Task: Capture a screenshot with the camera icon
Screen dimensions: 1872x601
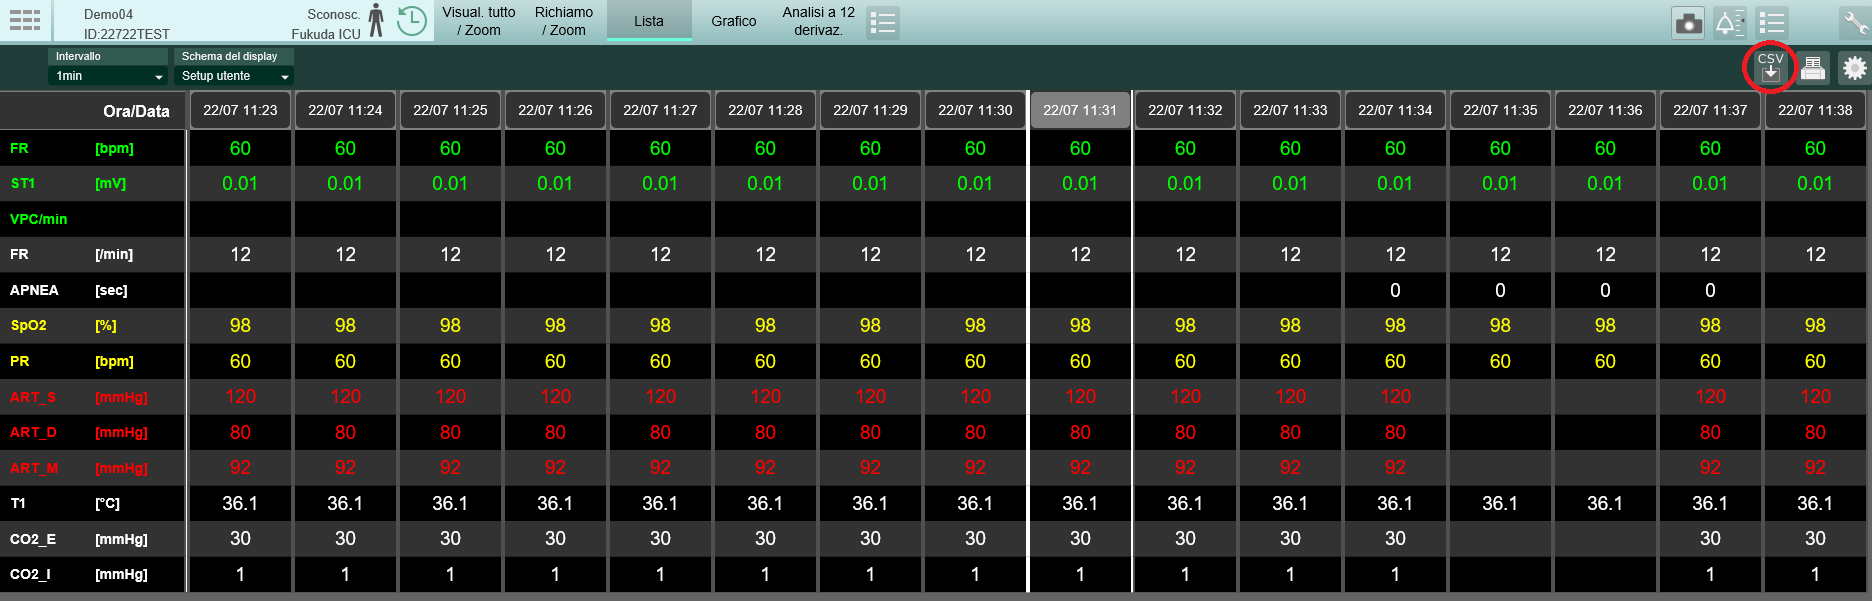Action: 1688,22
